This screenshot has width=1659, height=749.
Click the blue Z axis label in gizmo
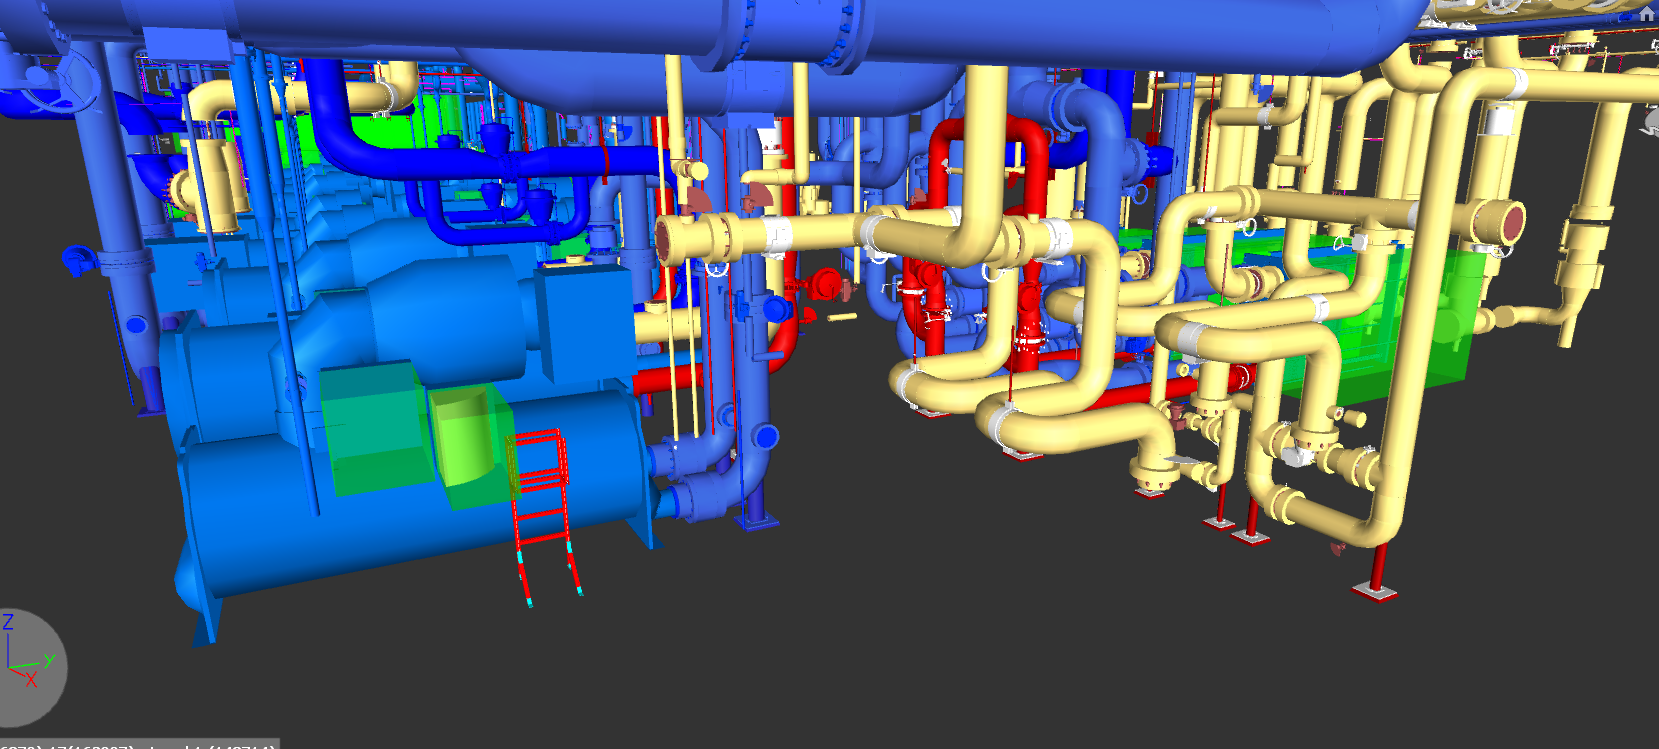click(8, 622)
